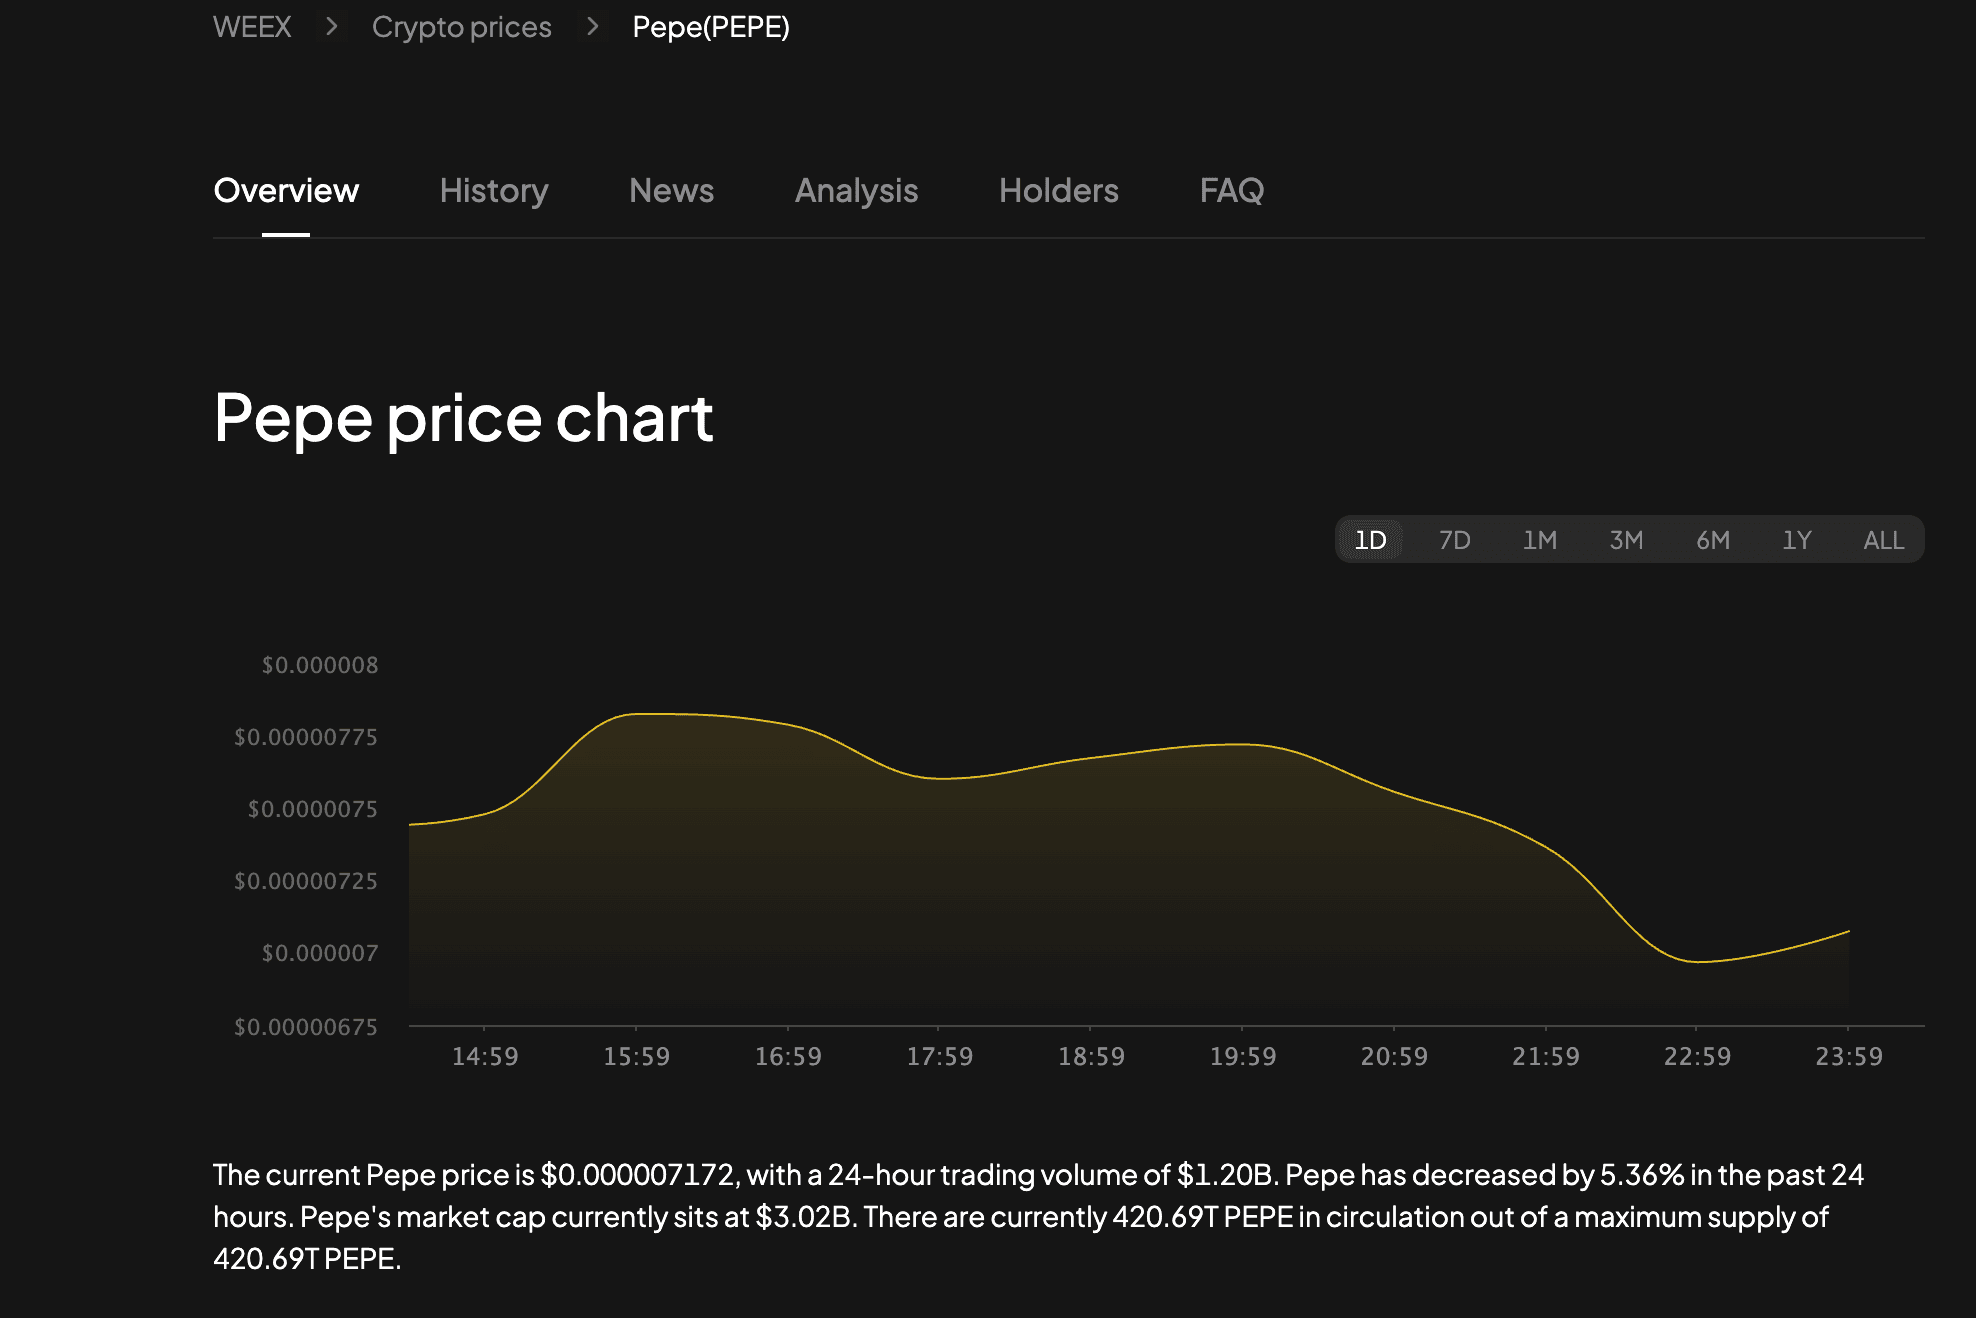Select the Analysis tab
Image resolution: width=1976 pixels, height=1318 pixels.
pos(857,191)
